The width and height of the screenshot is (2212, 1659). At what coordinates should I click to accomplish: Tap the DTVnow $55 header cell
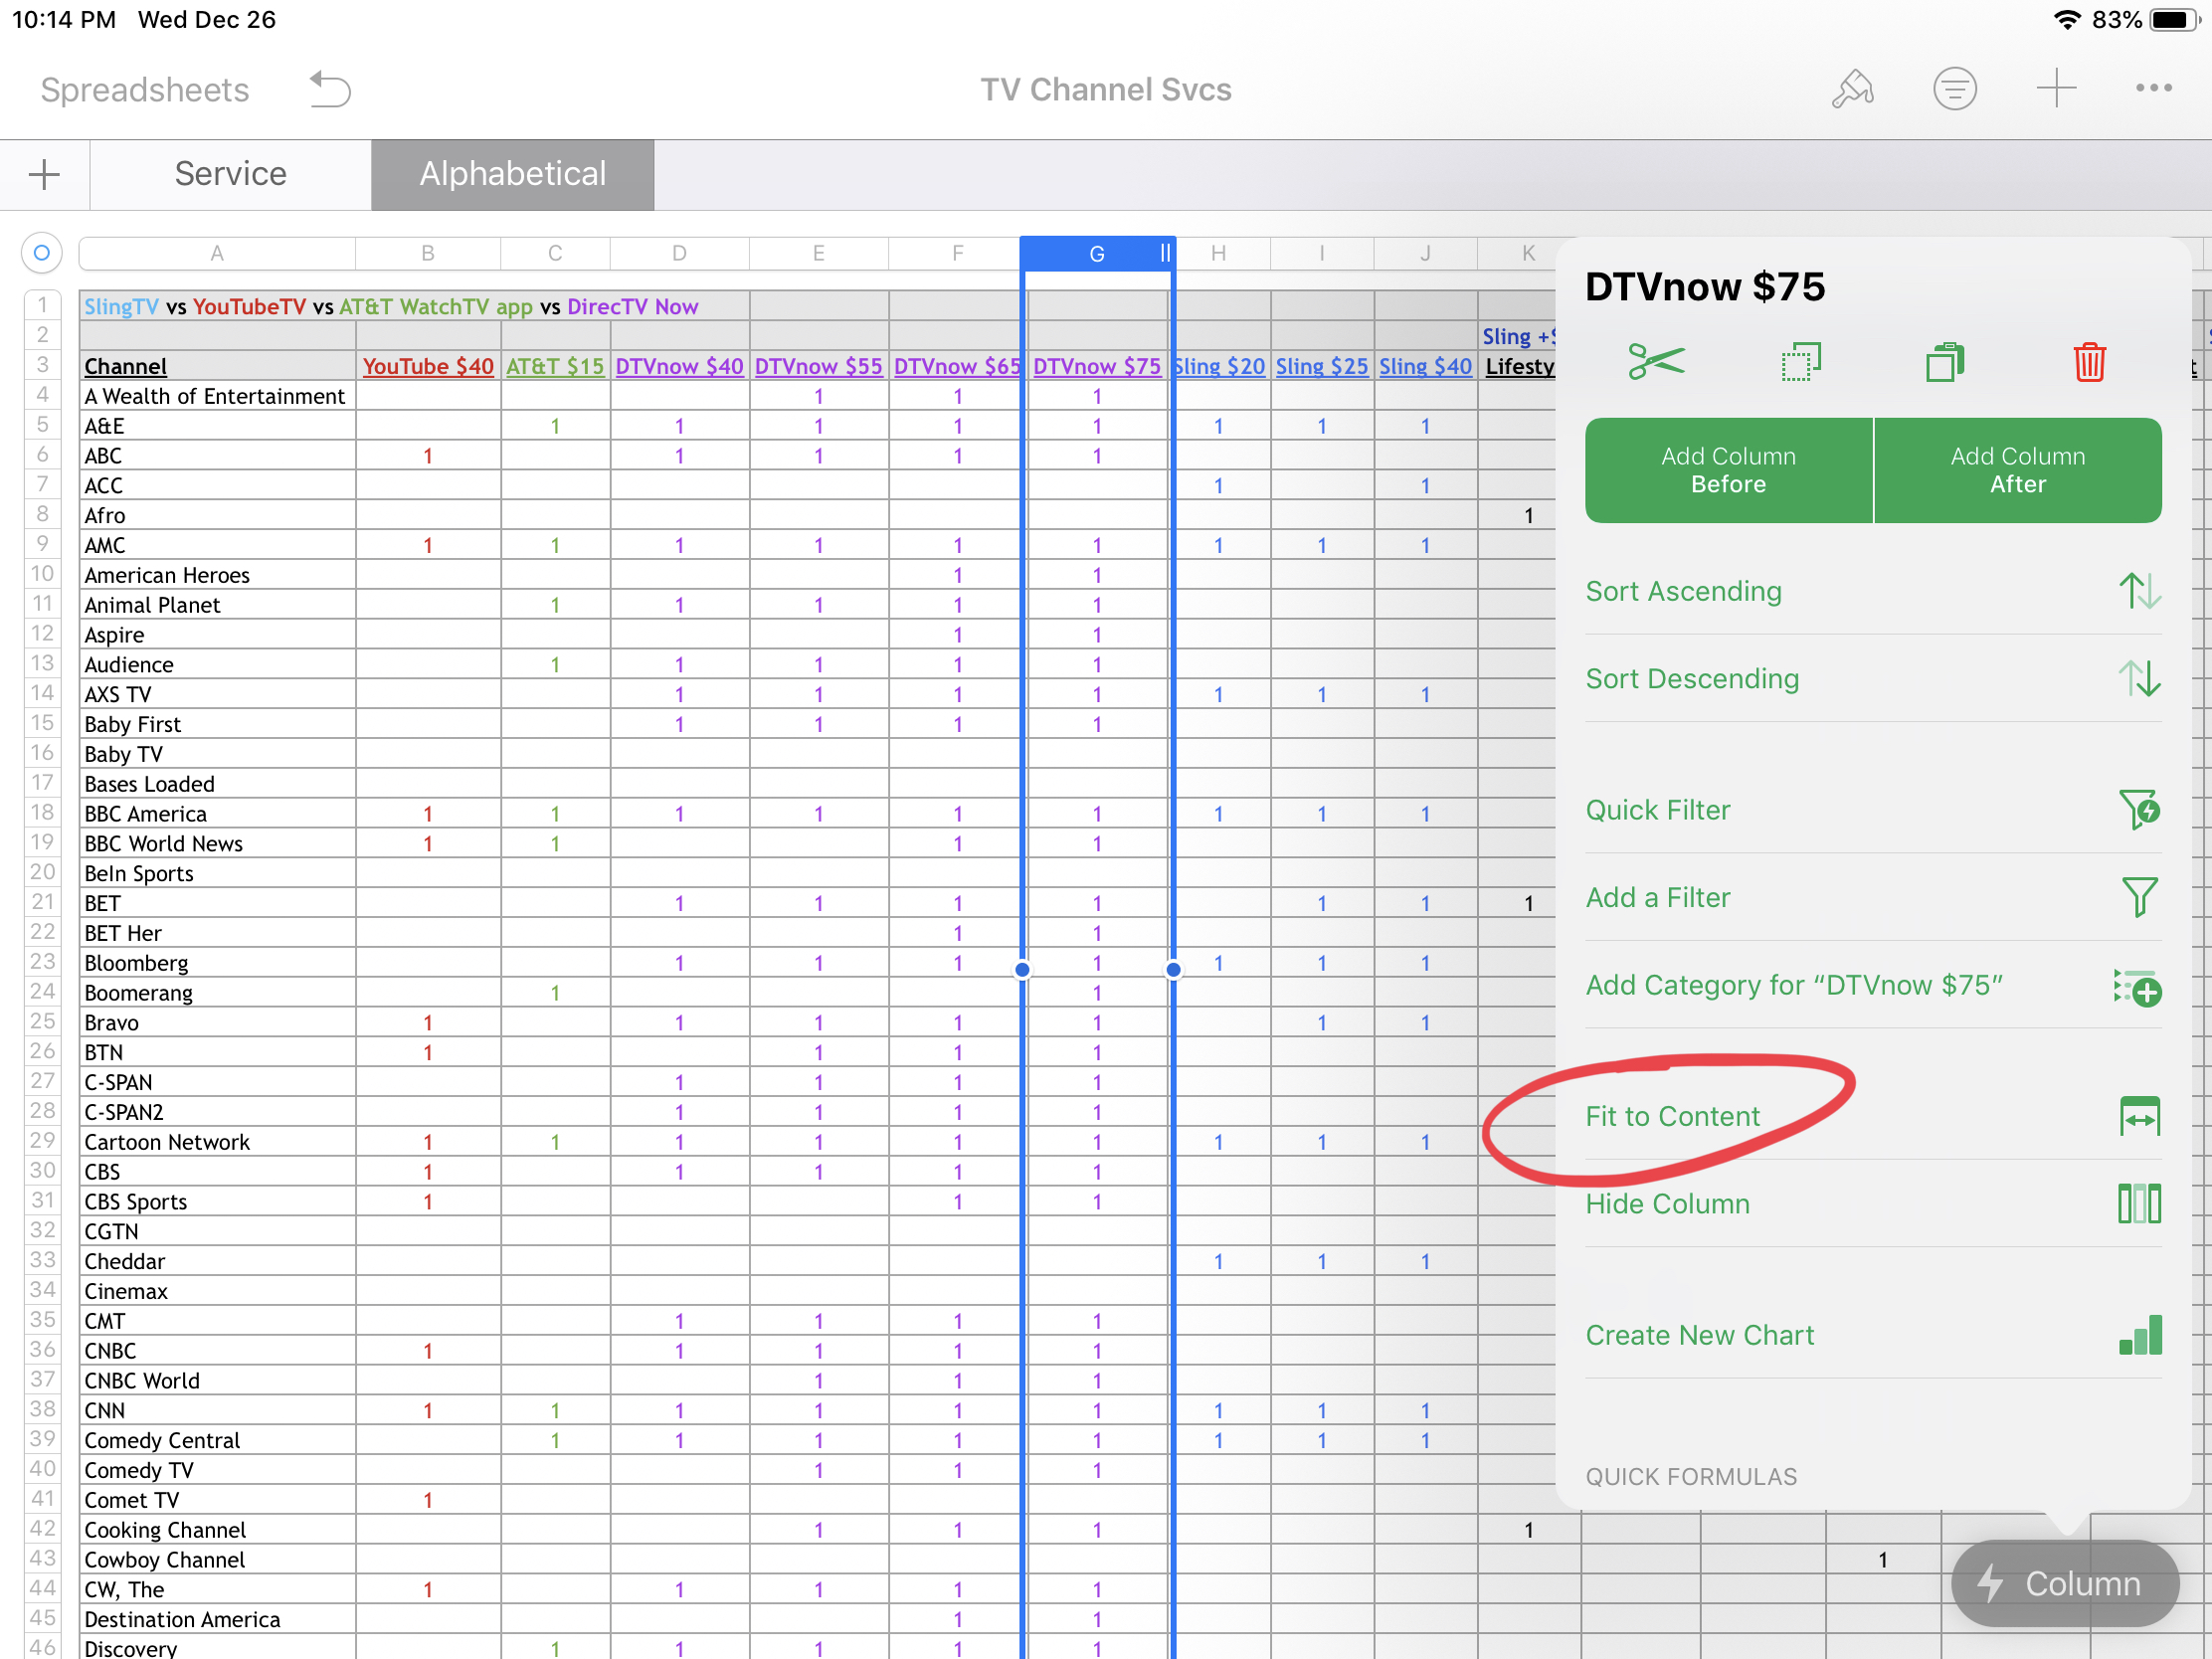[818, 366]
